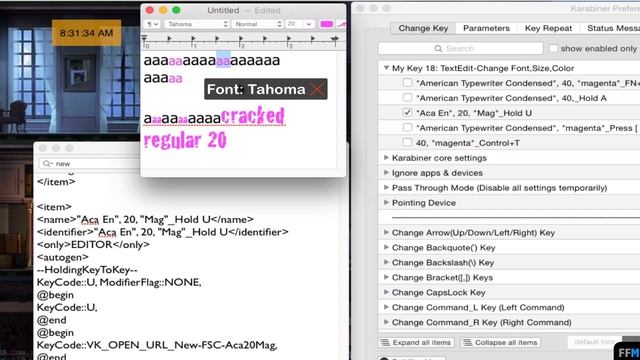This screenshot has height=360, width=640.
Task: Expand Change CapsLock Key
Action: [x=386, y=292]
